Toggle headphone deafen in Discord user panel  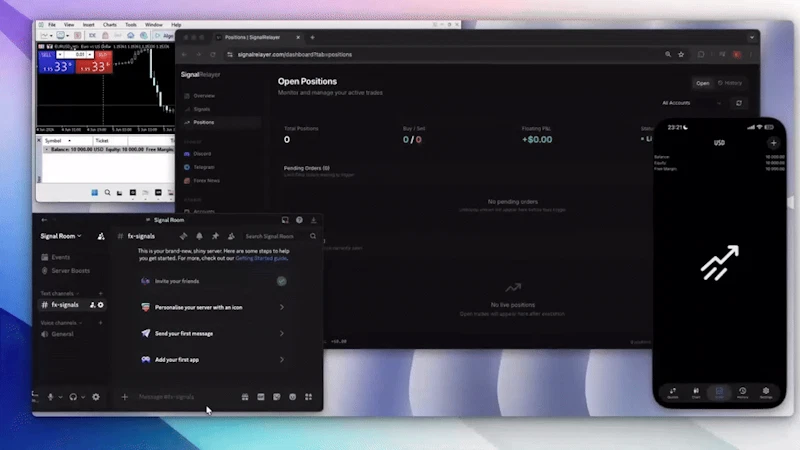coord(73,397)
